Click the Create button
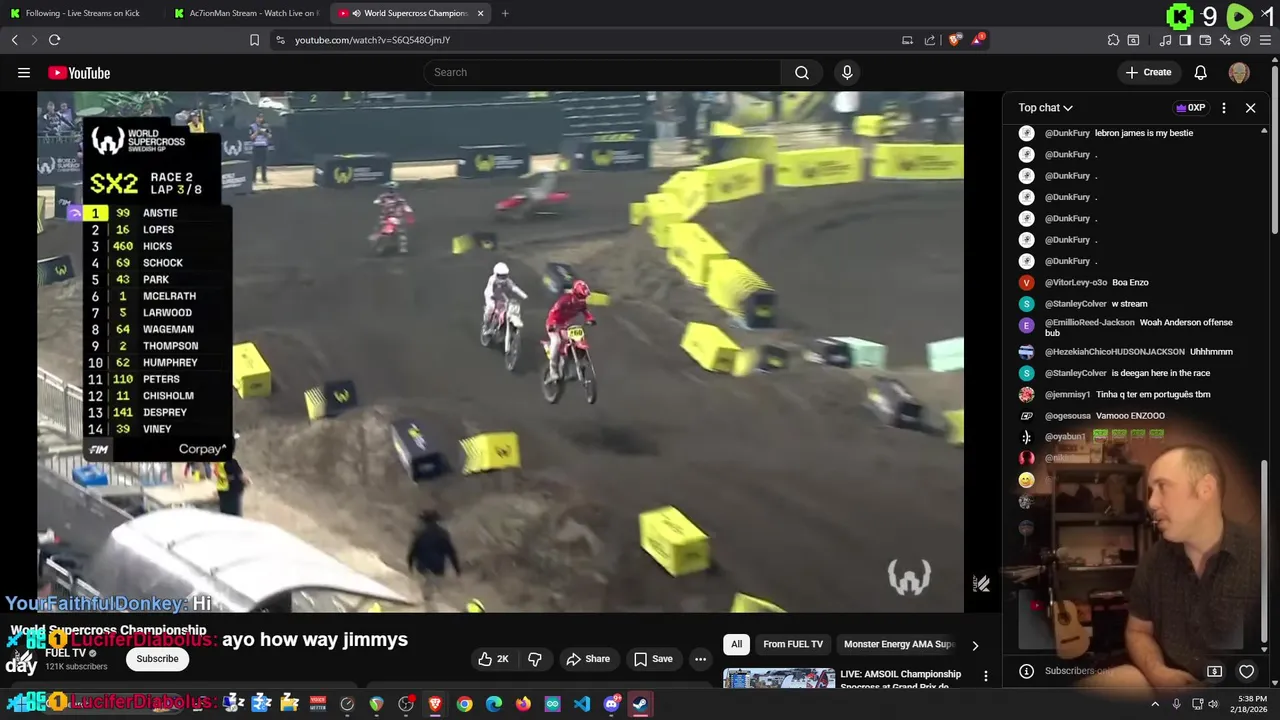1280x720 pixels. (1148, 72)
